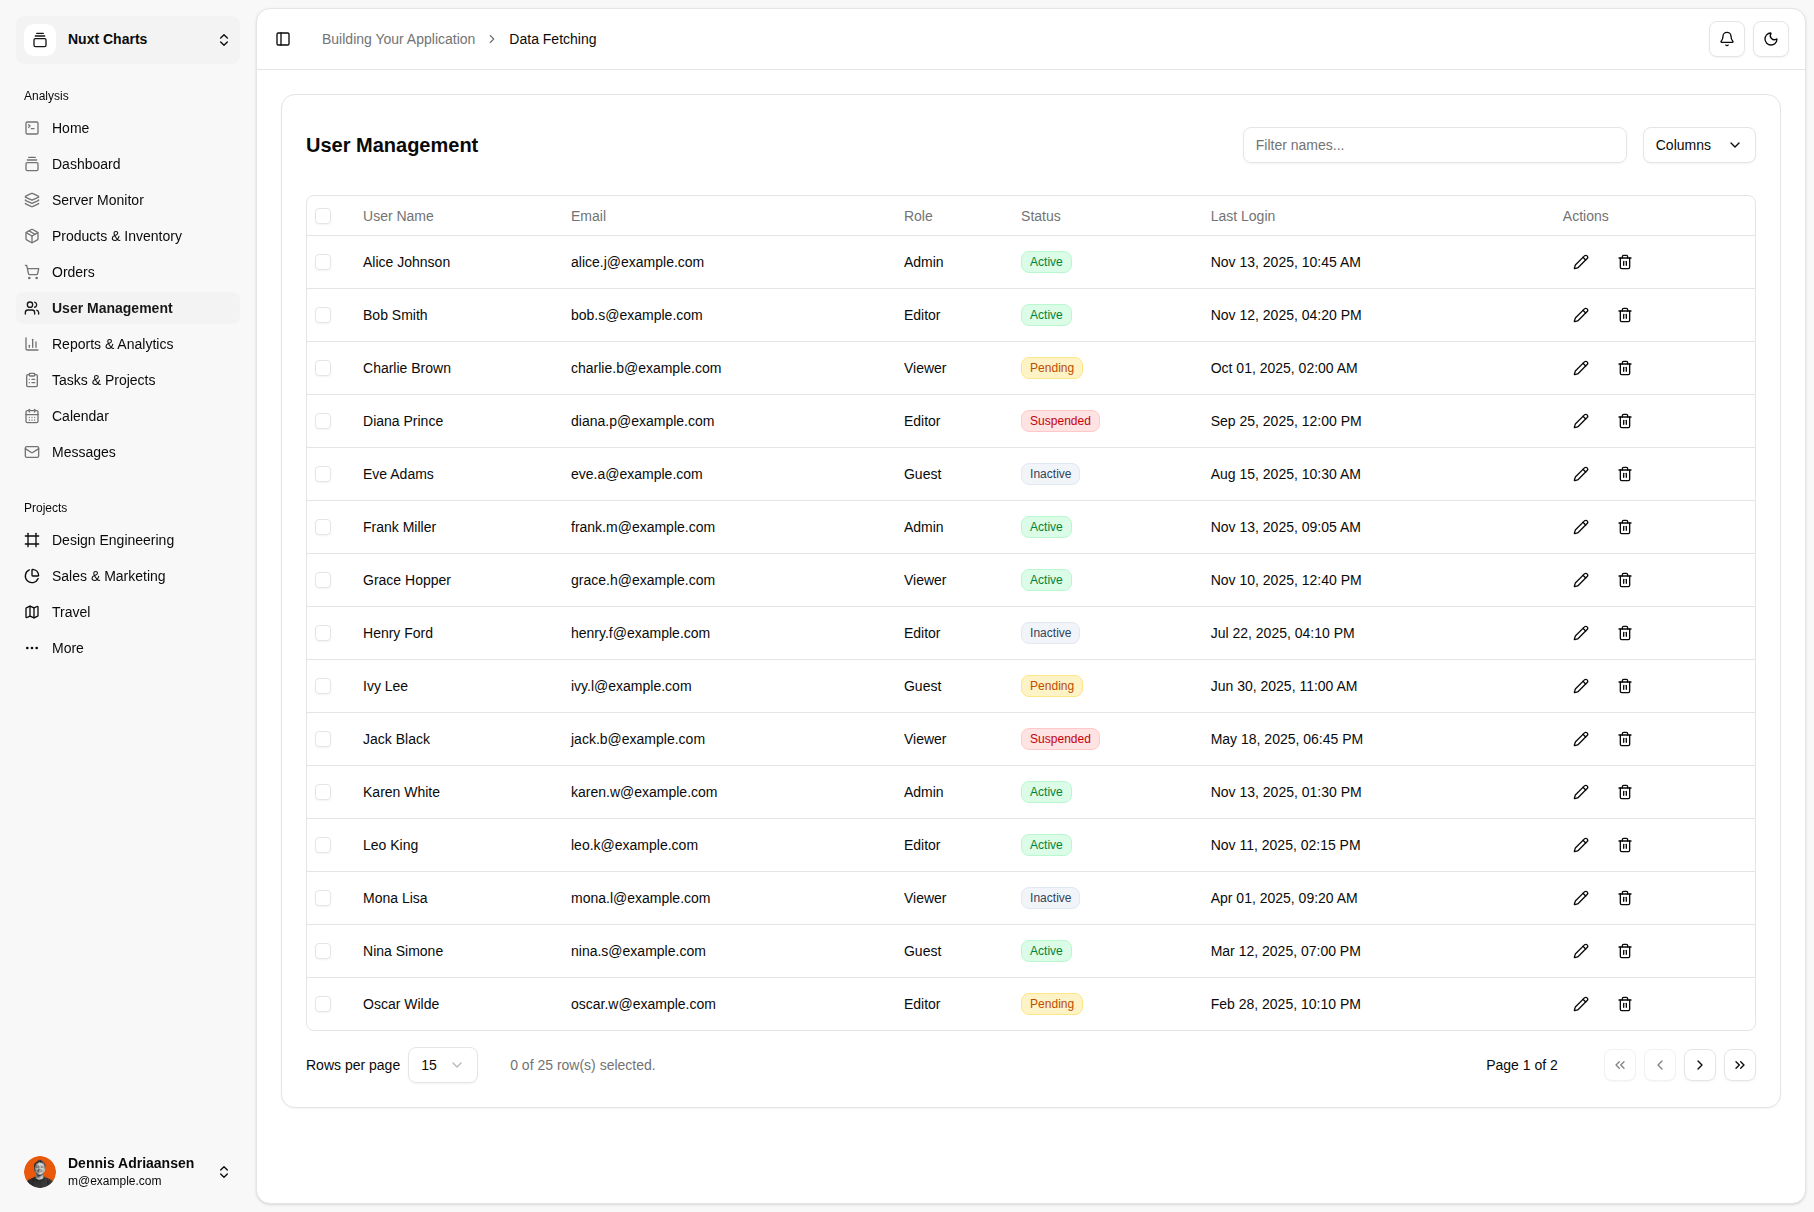Expand the Nuxt Charts workspace switcher
This screenshot has width=1814, height=1212.
pos(128,40)
